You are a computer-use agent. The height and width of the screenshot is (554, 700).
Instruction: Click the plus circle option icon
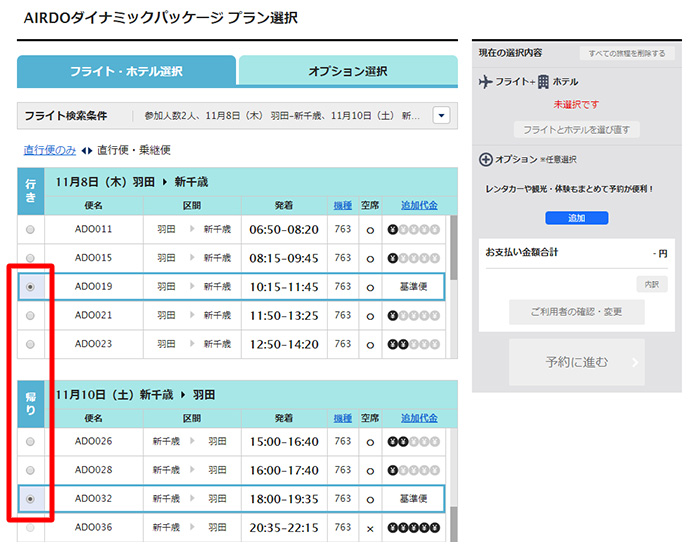click(485, 159)
